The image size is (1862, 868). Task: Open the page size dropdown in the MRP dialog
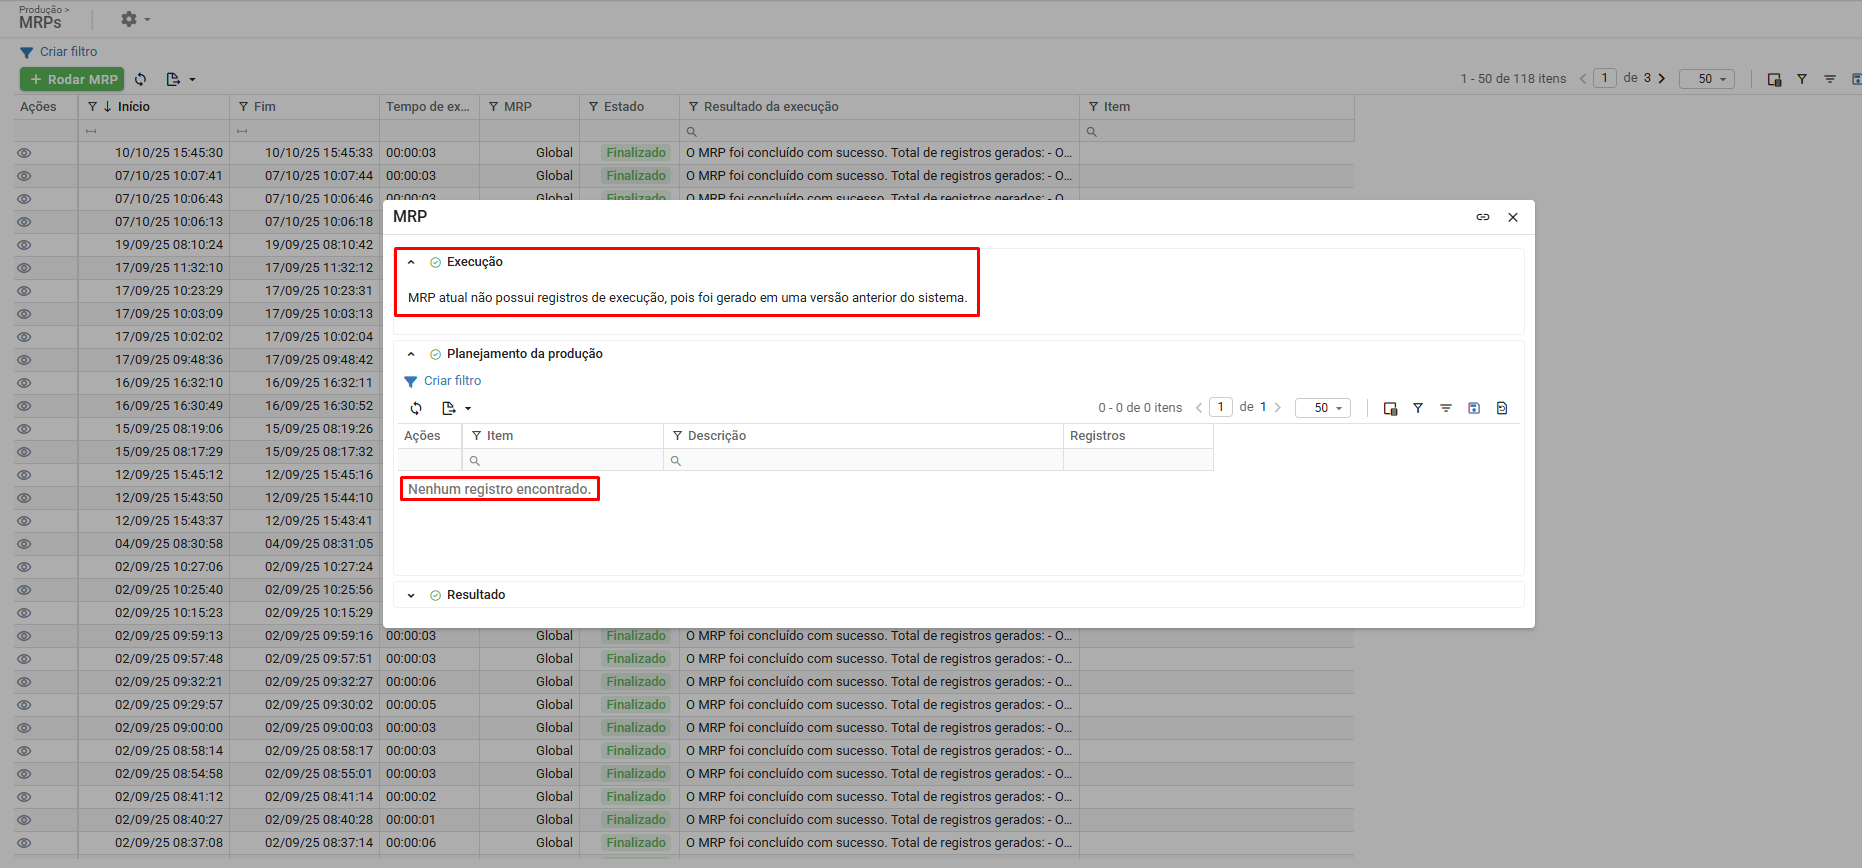click(x=1323, y=408)
